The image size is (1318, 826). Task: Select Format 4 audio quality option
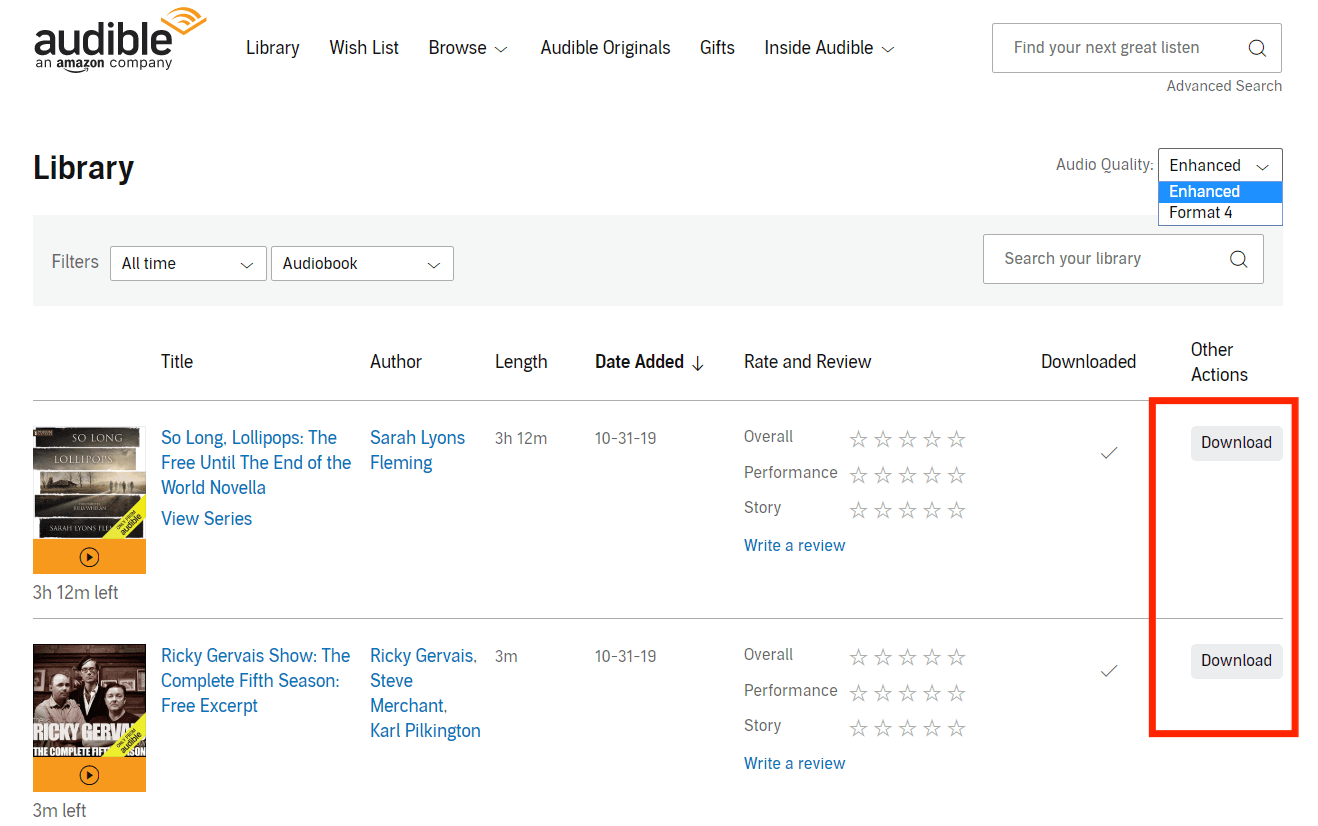(x=1220, y=213)
